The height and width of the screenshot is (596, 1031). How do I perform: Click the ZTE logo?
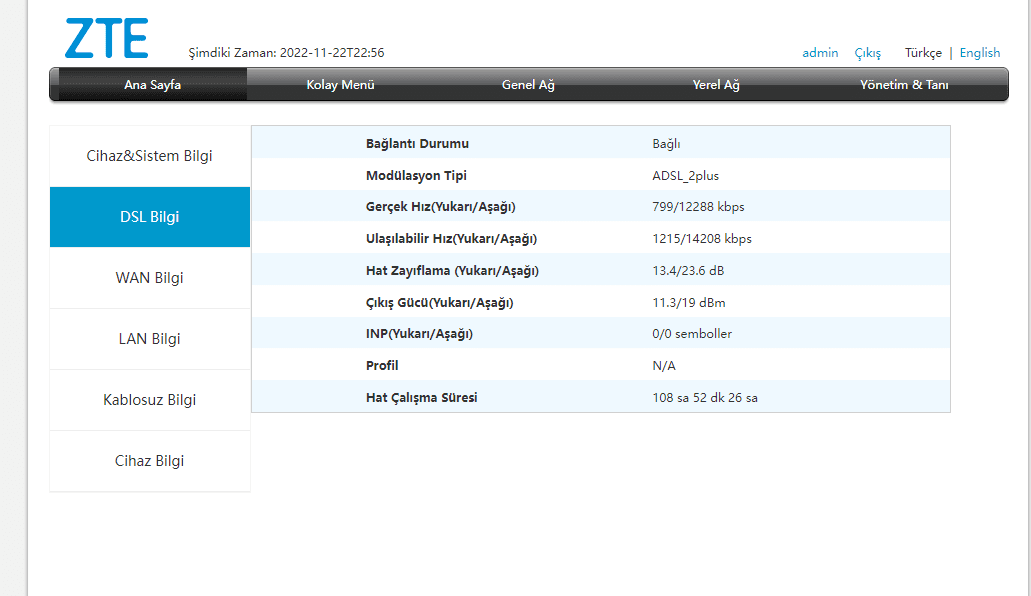(106, 38)
